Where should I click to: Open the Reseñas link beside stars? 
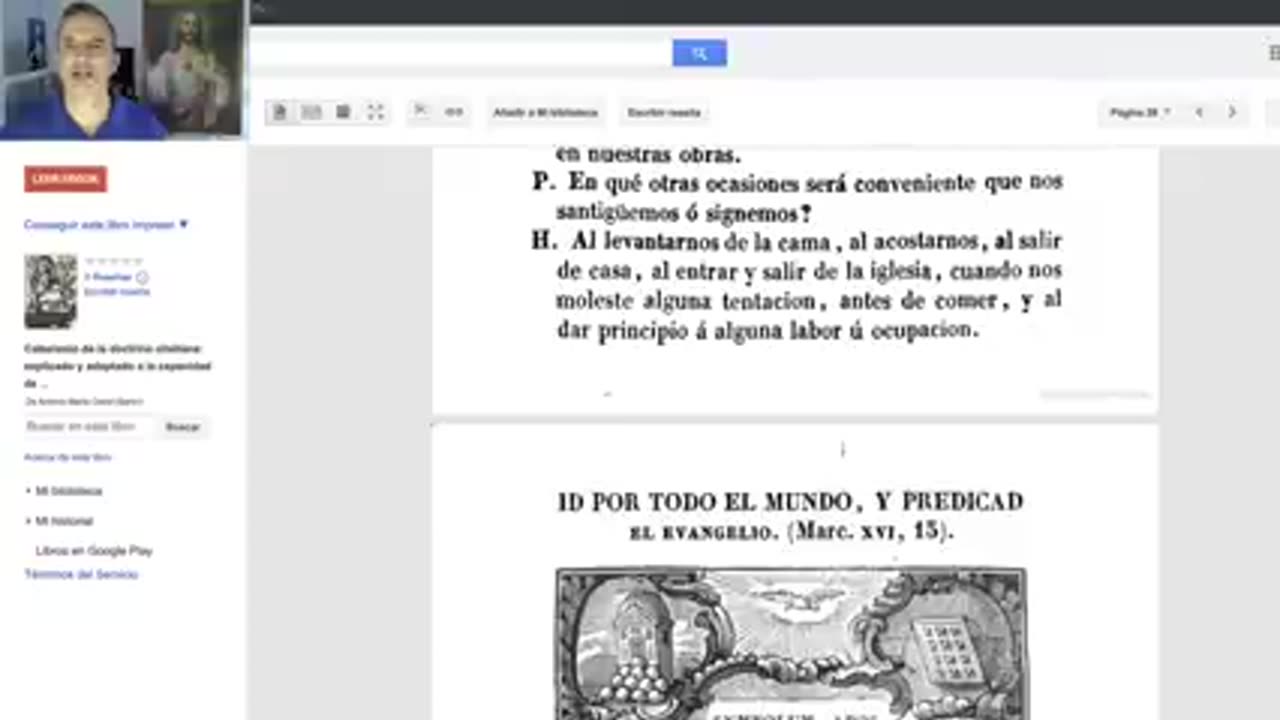tap(109, 277)
